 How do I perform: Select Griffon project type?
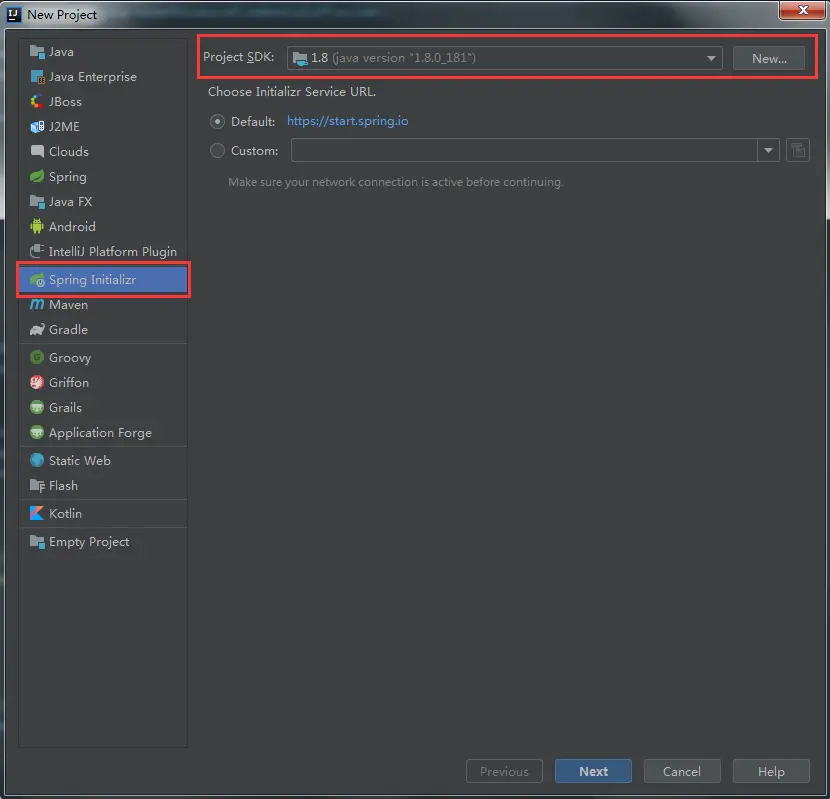pos(103,382)
